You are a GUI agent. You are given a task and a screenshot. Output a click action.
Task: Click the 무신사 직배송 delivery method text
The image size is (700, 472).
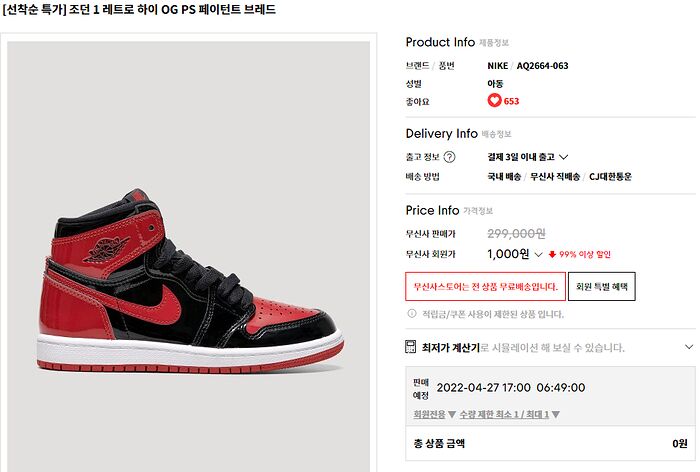(555, 177)
